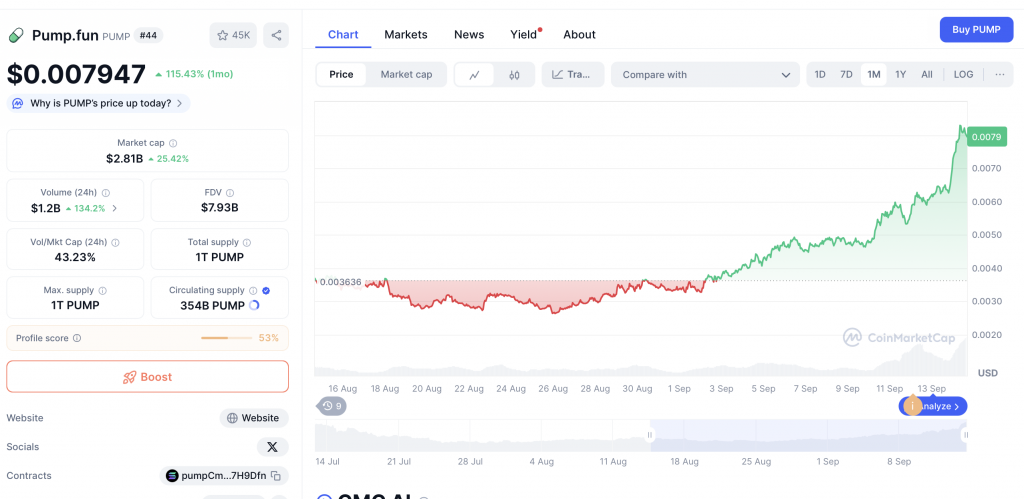Viewport: 1024px width, 499px height.
Task: Click the 0.003636 baseline price label
Action: [340, 282]
